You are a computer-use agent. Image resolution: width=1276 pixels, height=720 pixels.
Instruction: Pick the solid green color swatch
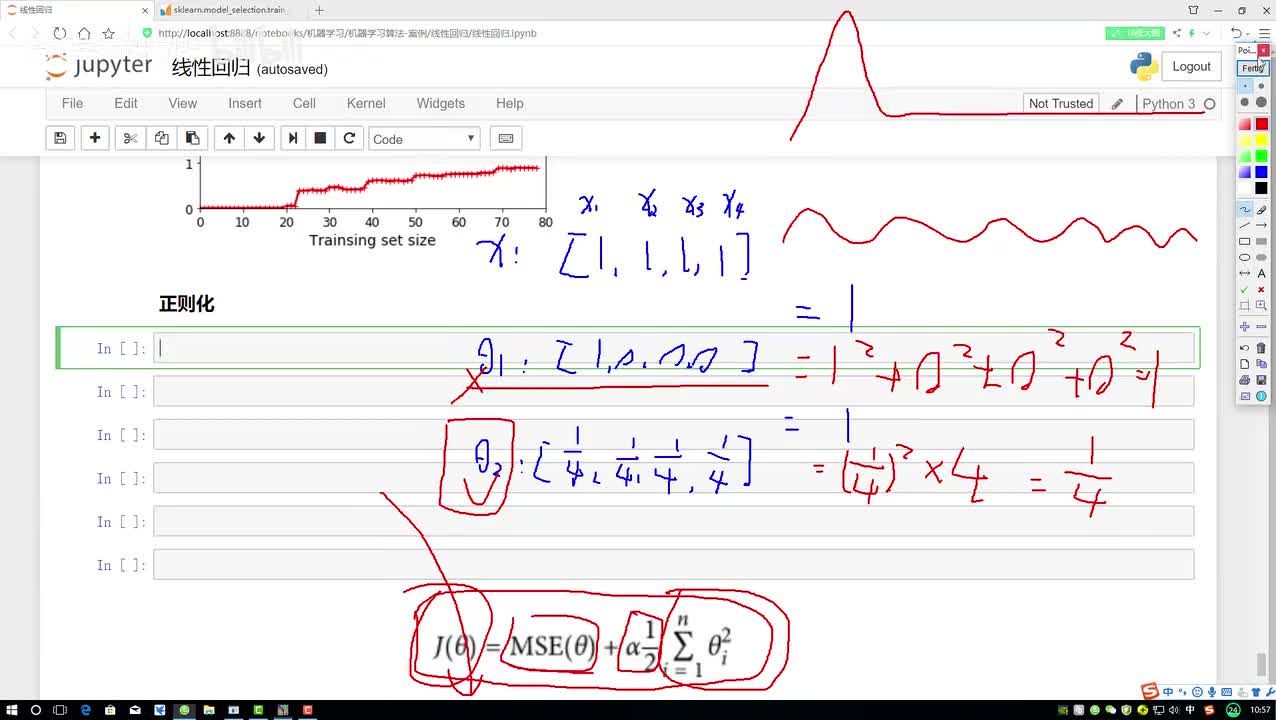[1261, 156]
